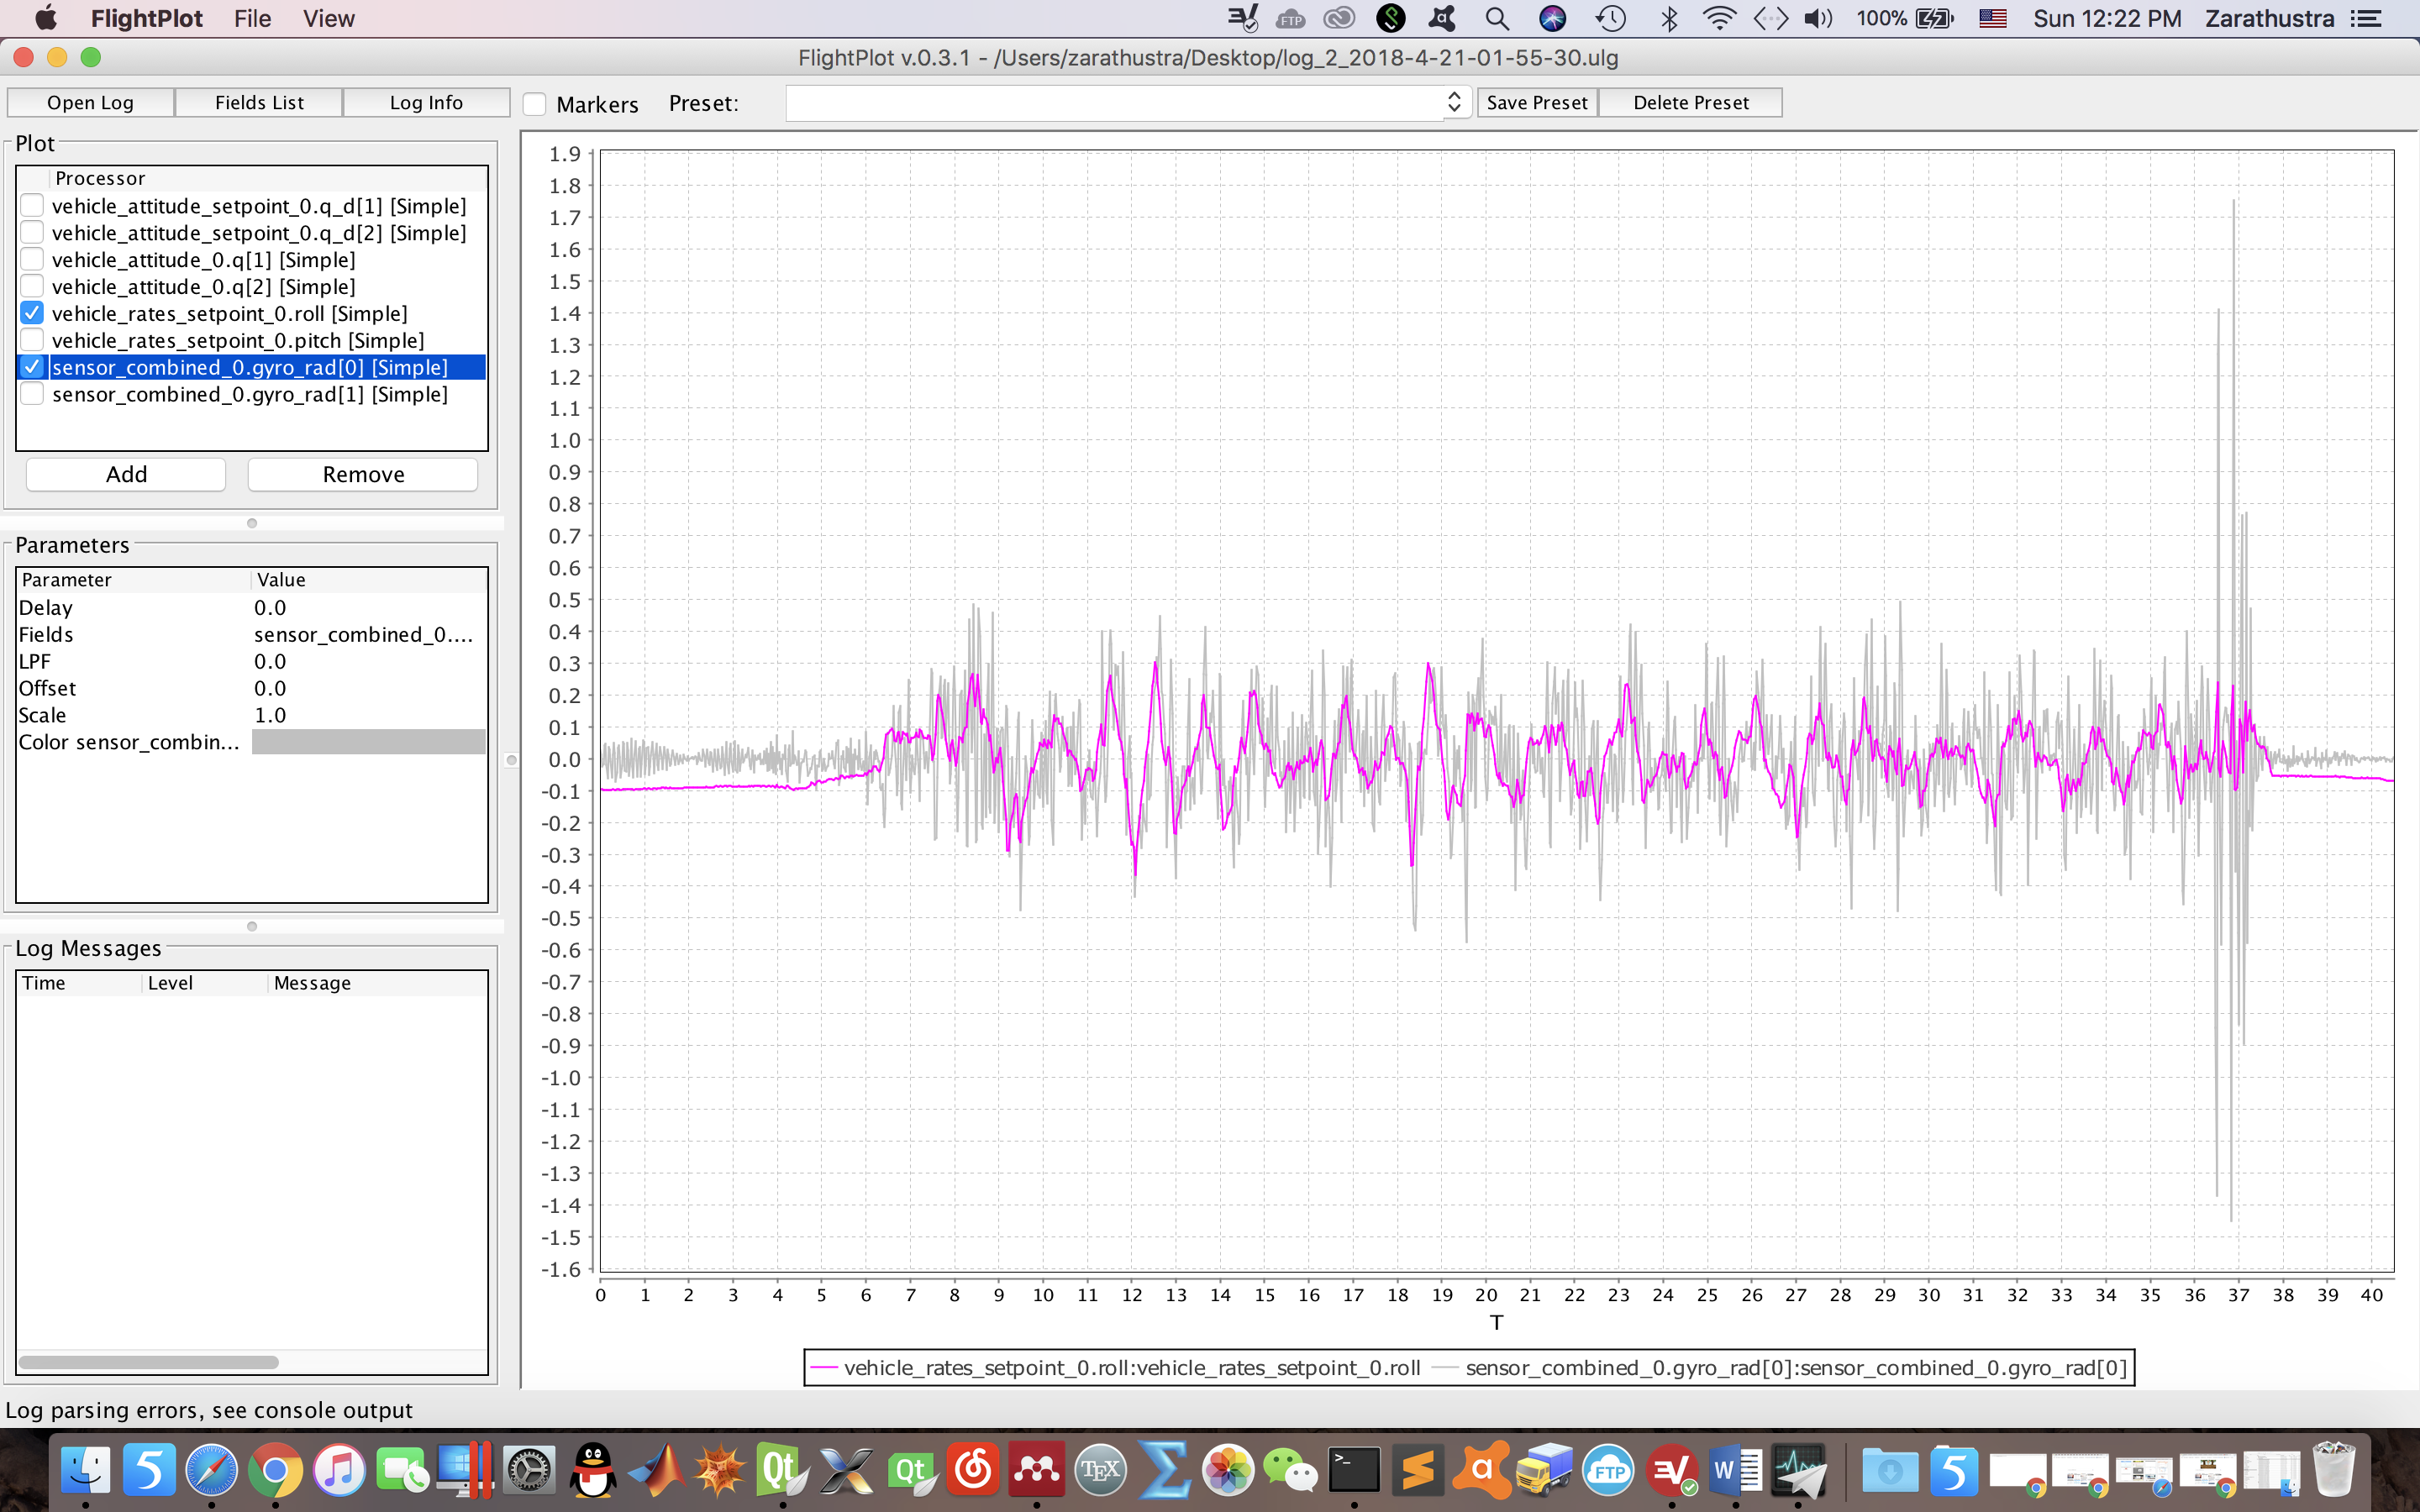
Task: Open System Preferences gear in dock
Action: pos(529,1470)
